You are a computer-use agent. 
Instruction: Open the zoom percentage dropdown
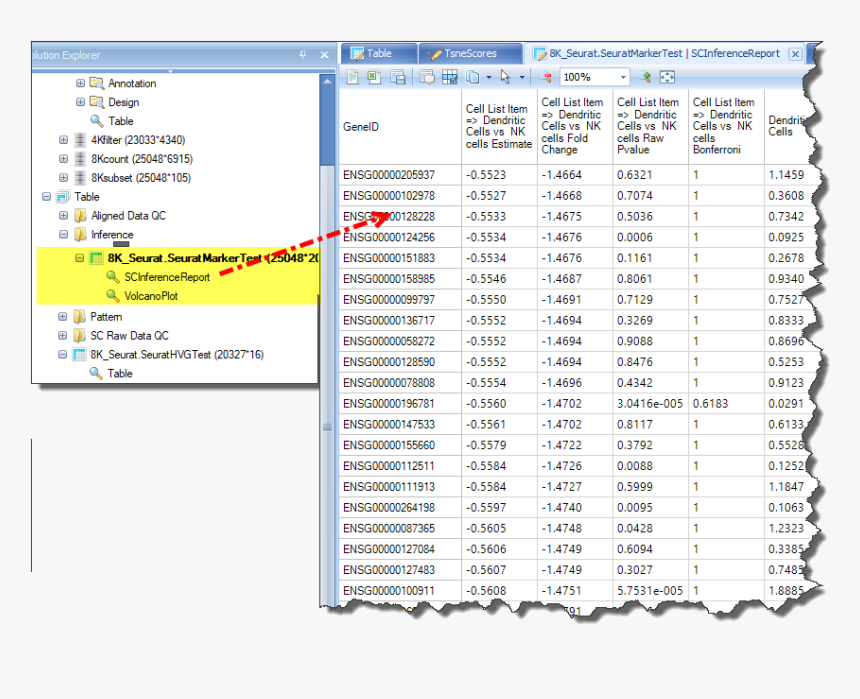623,77
